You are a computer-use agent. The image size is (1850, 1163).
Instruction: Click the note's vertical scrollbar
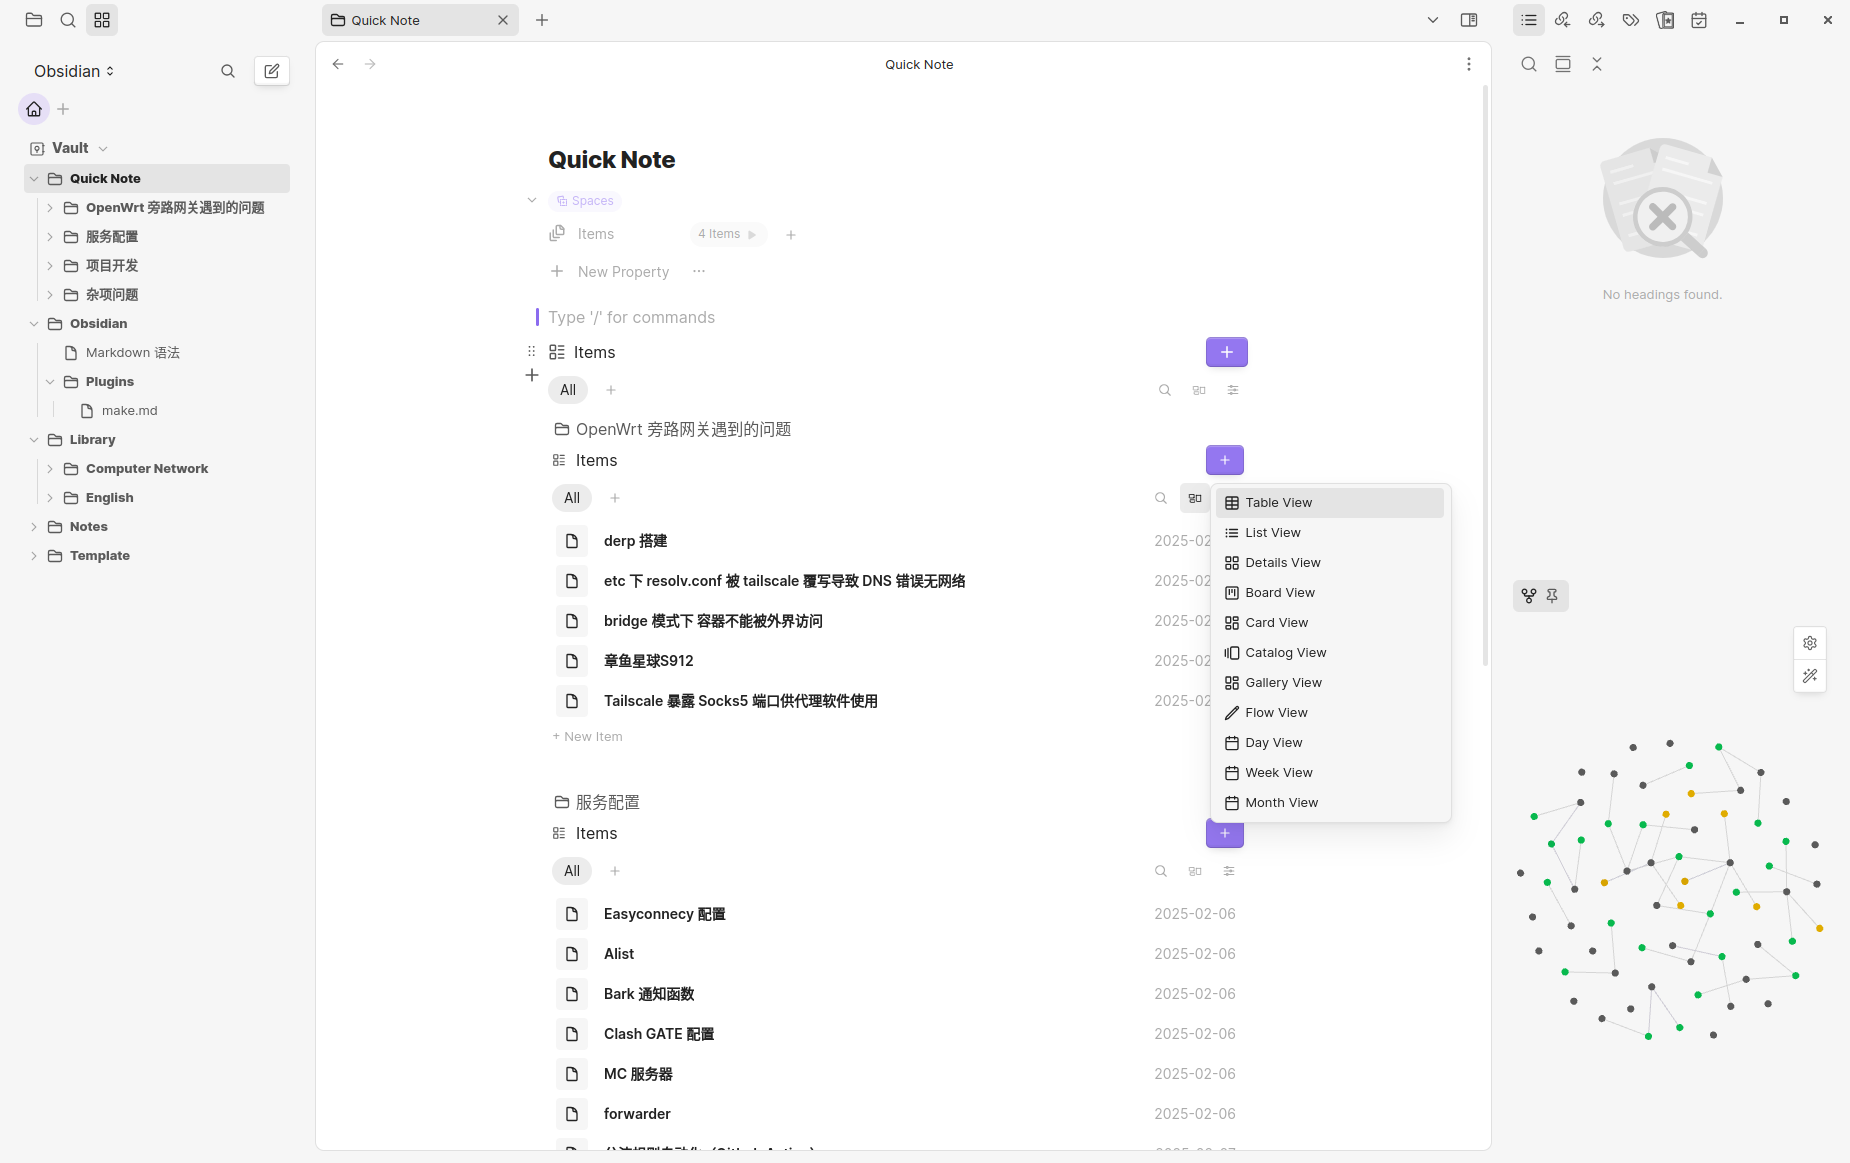click(x=1485, y=375)
